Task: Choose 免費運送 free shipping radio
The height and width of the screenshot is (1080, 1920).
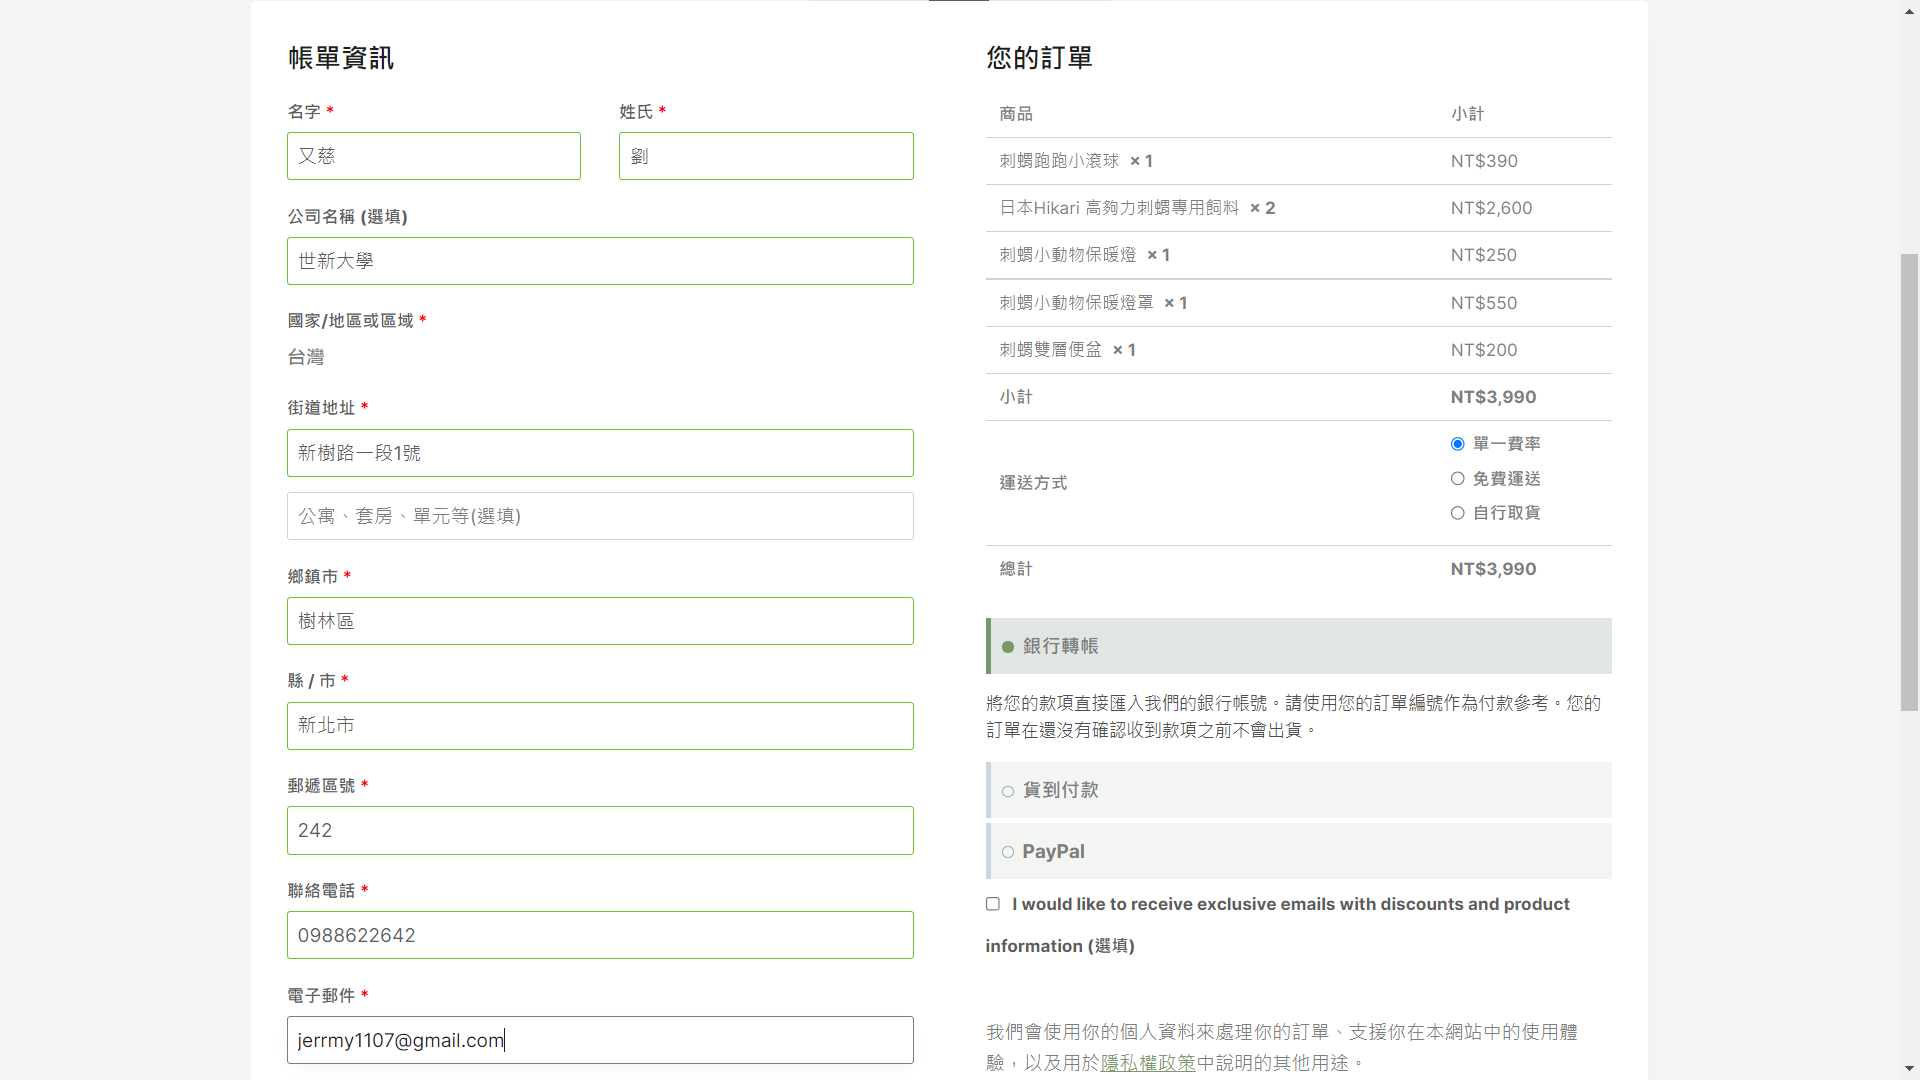Action: click(1457, 479)
